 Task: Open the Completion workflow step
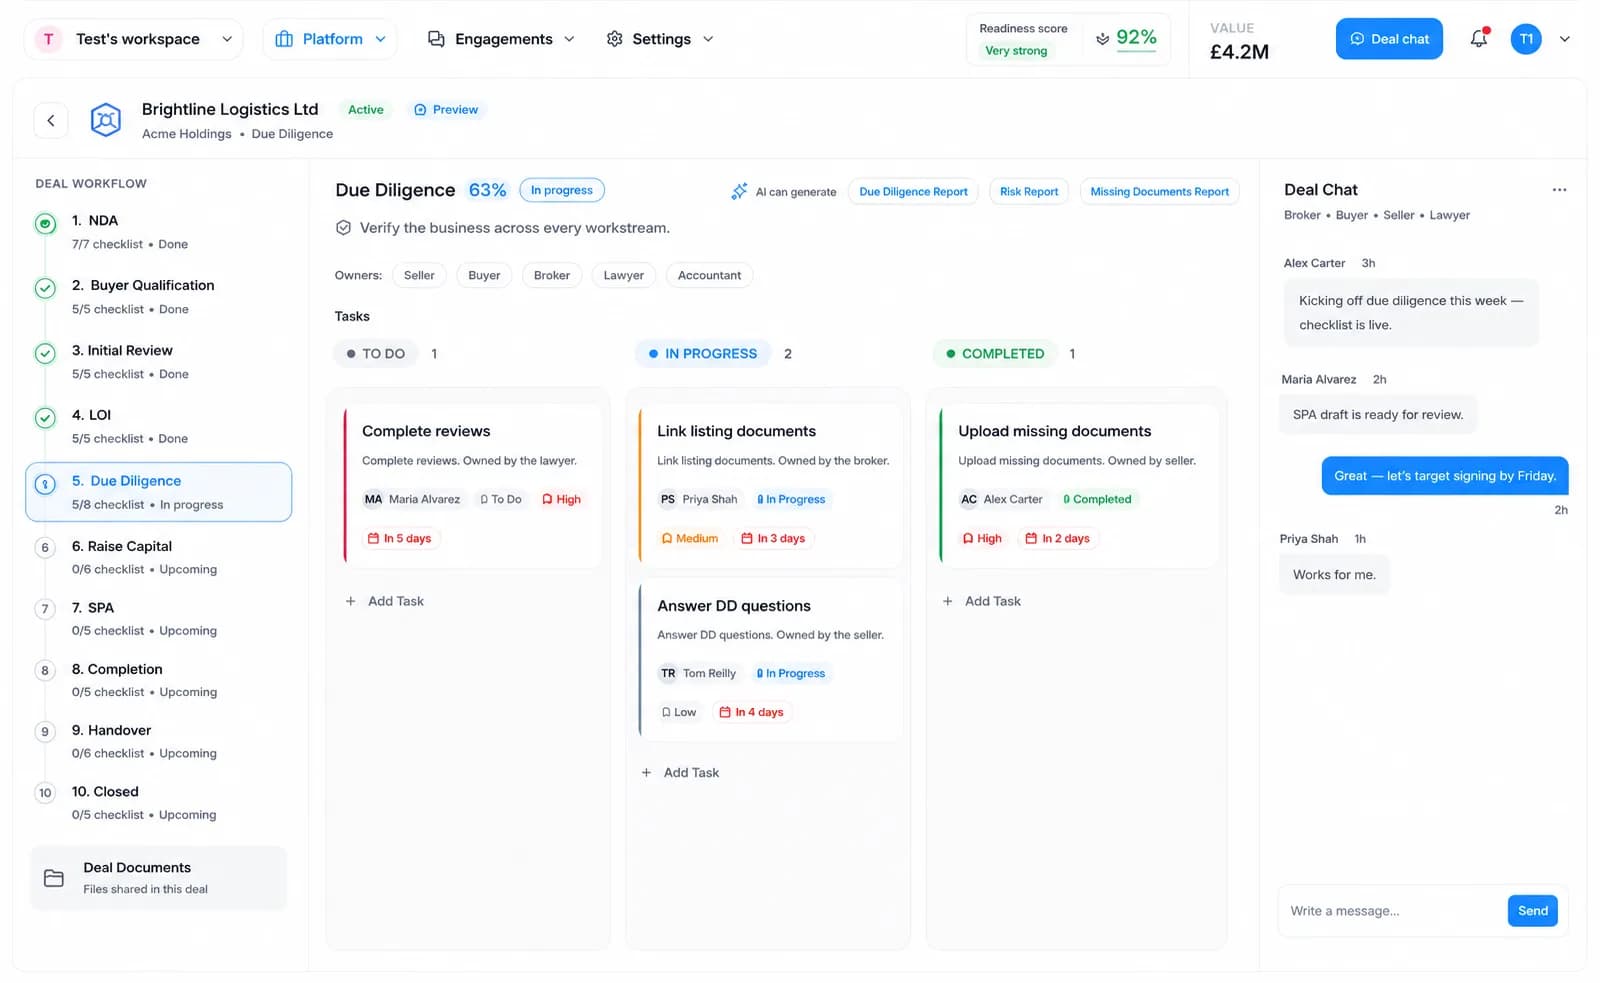pyautogui.click(x=160, y=680)
